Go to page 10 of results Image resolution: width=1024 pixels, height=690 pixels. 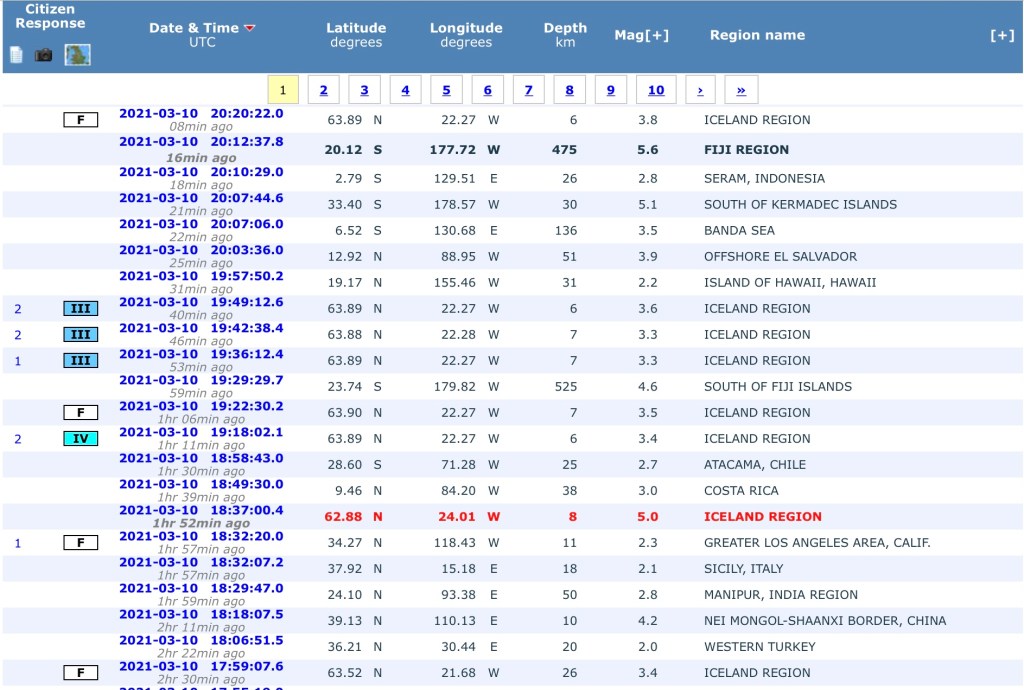655,90
